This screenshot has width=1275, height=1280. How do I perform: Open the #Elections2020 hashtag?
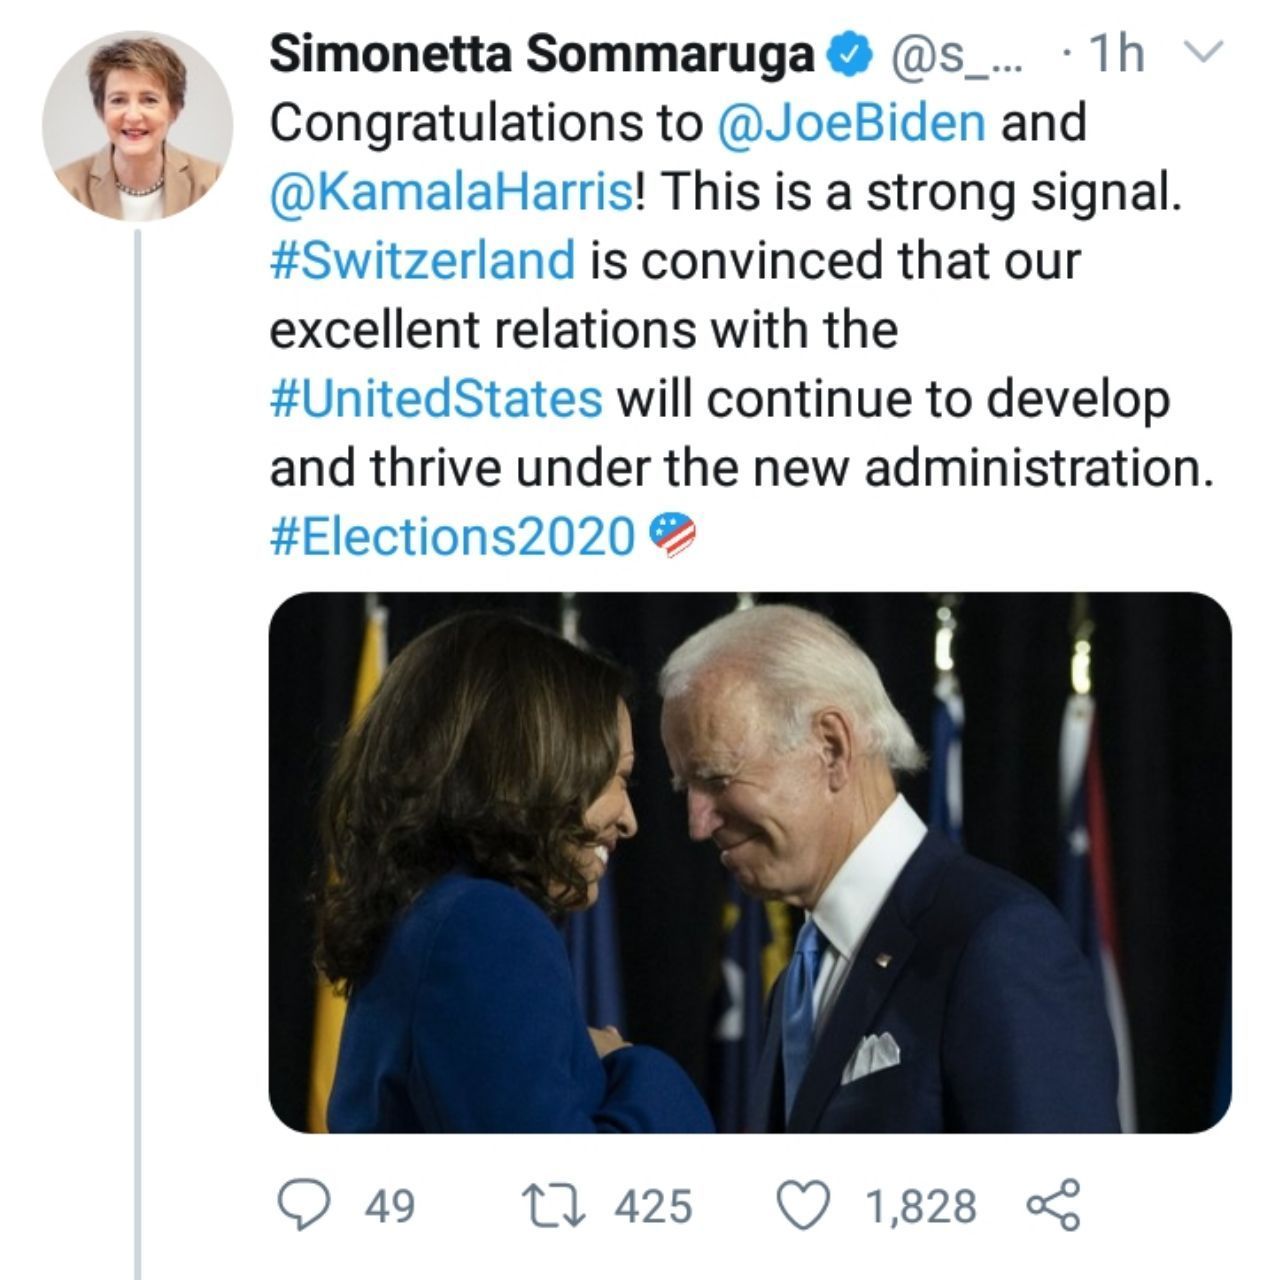coord(452,537)
